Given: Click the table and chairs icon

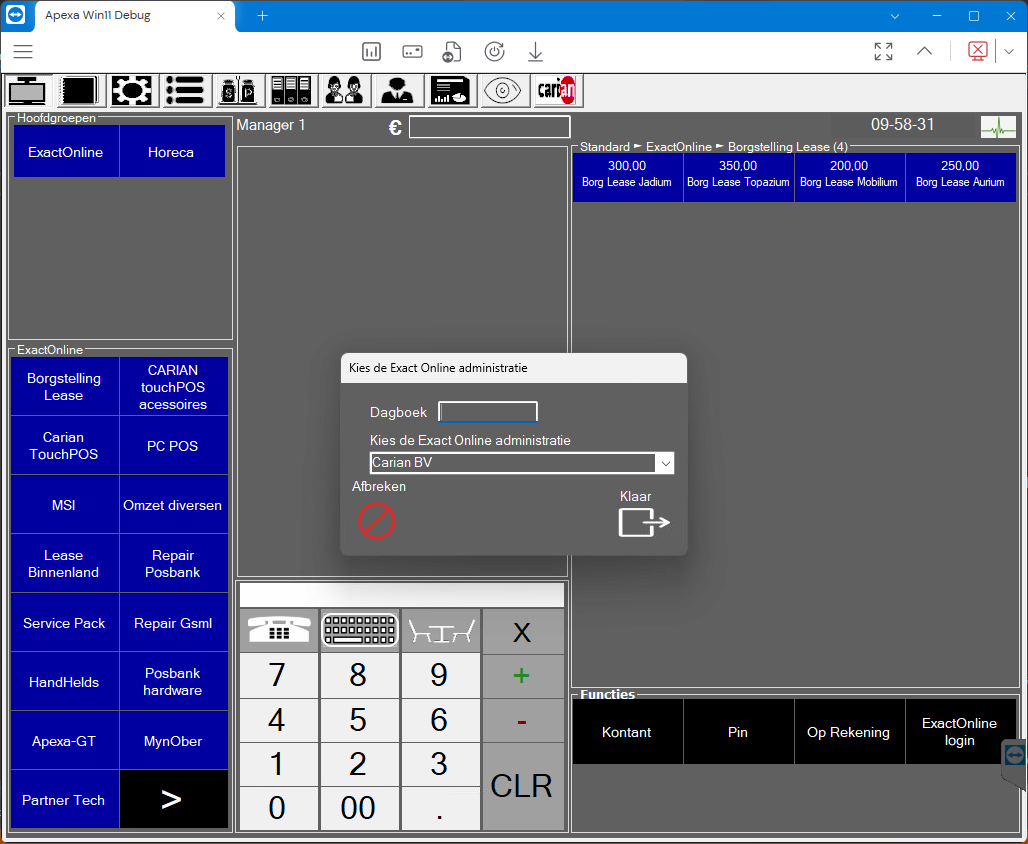Looking at the screenshot, I should pyautogui.click(x=441, y=631).
